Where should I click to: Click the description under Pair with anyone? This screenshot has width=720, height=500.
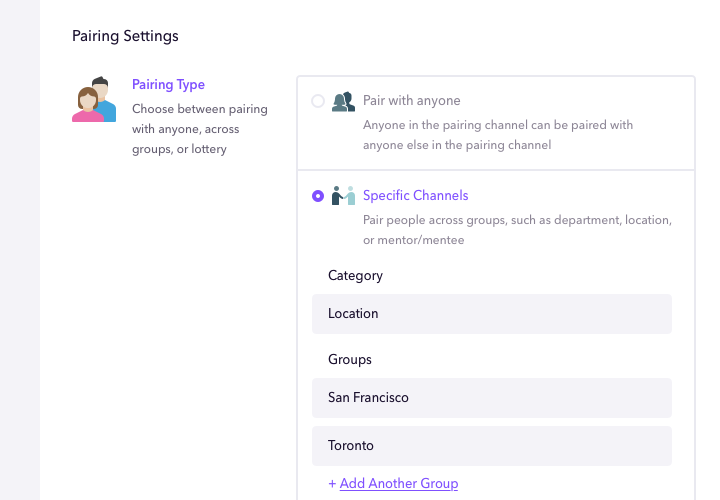(x=498, y=135)
